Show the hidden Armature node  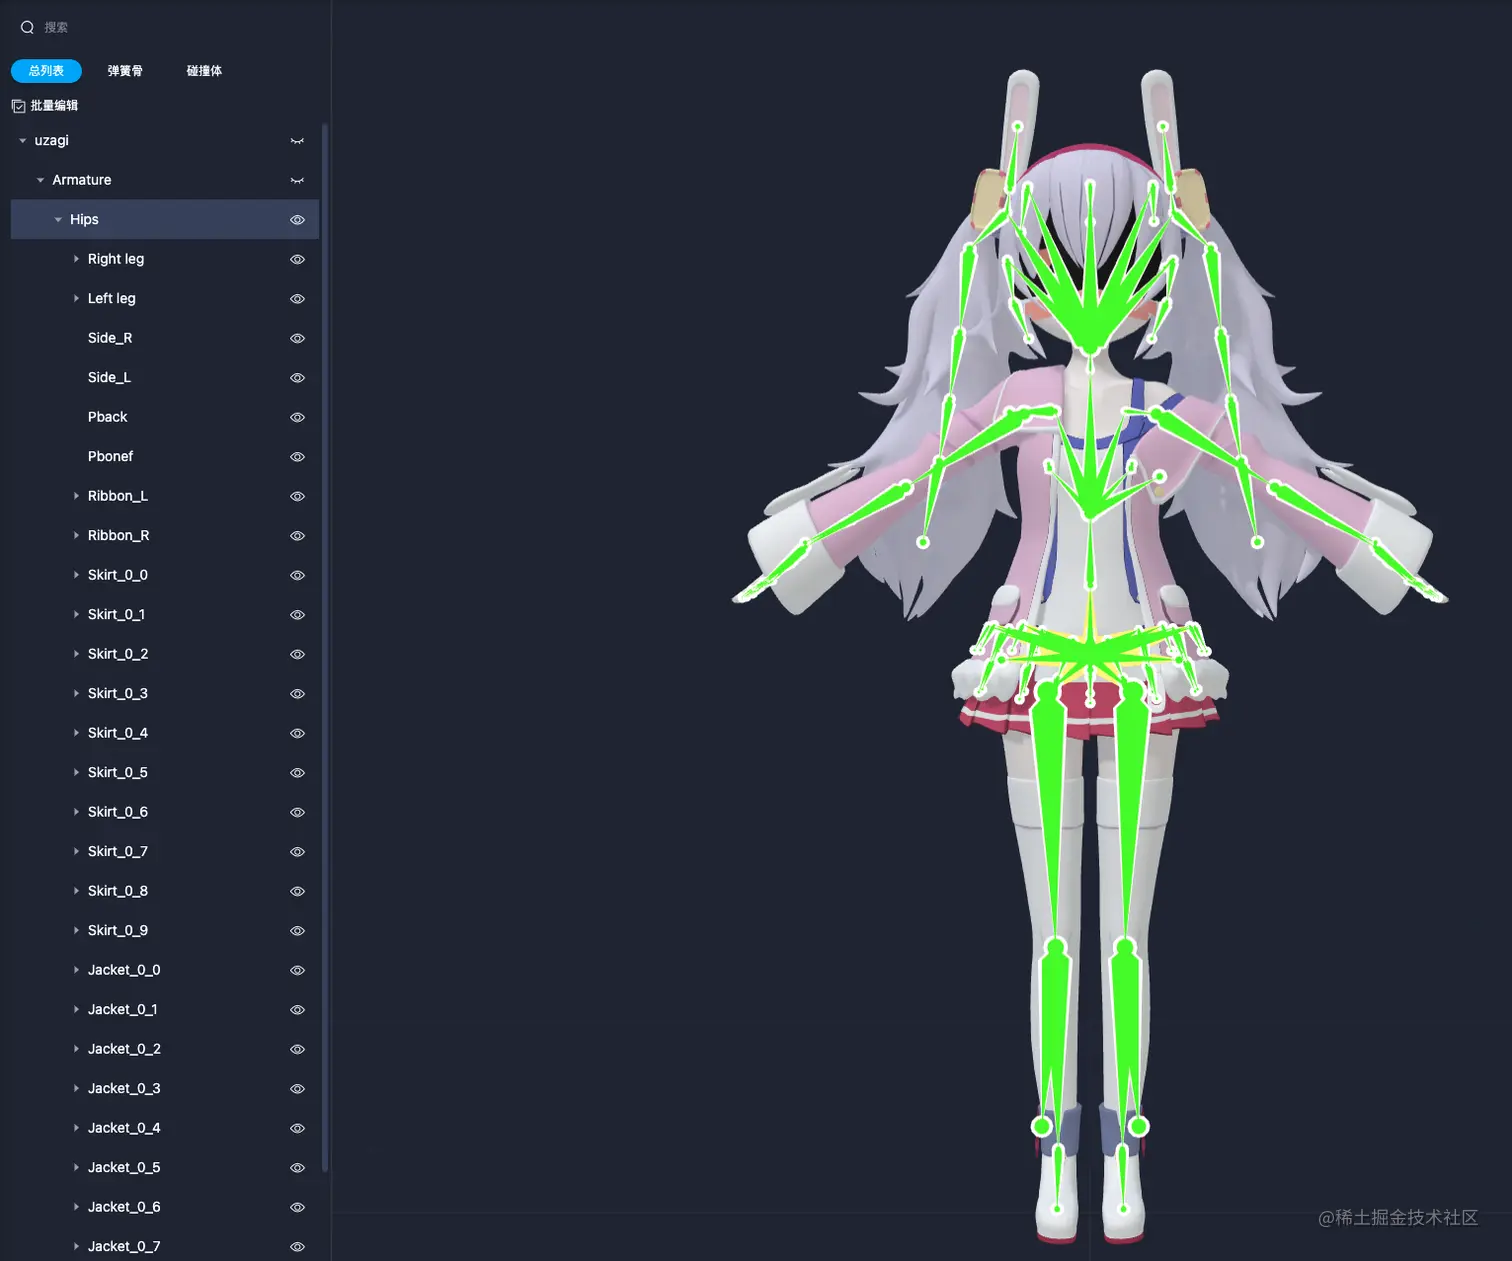[297, 180]
